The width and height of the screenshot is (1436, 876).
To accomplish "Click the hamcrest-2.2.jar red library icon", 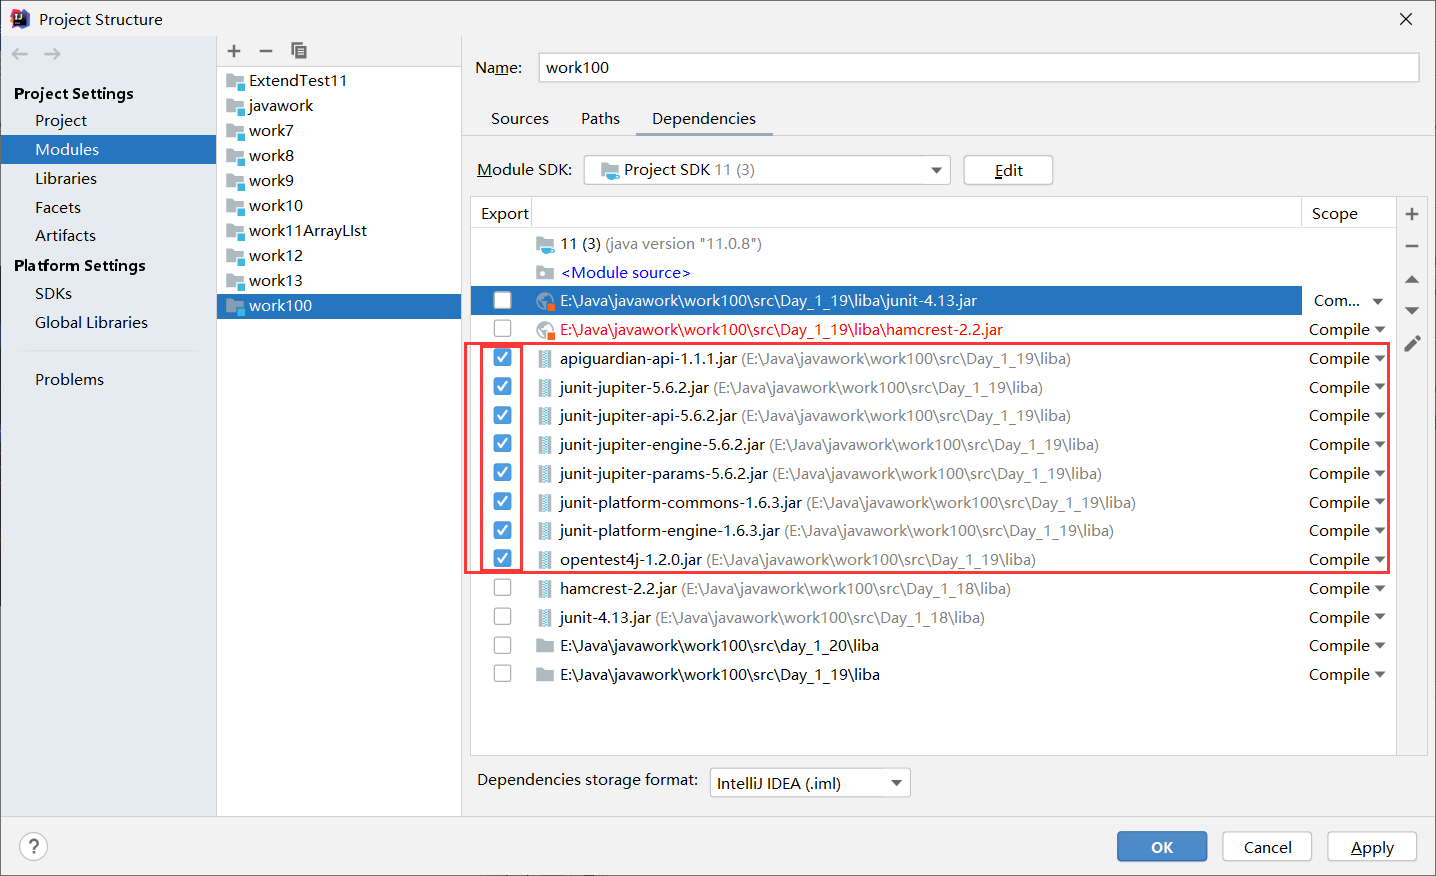I will click(x=545, y=330).
